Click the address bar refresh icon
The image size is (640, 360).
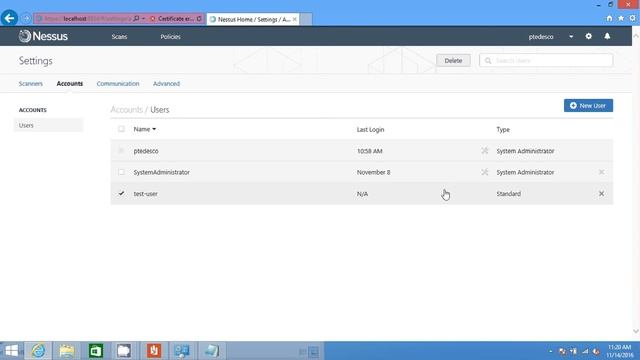pos(199,19)
